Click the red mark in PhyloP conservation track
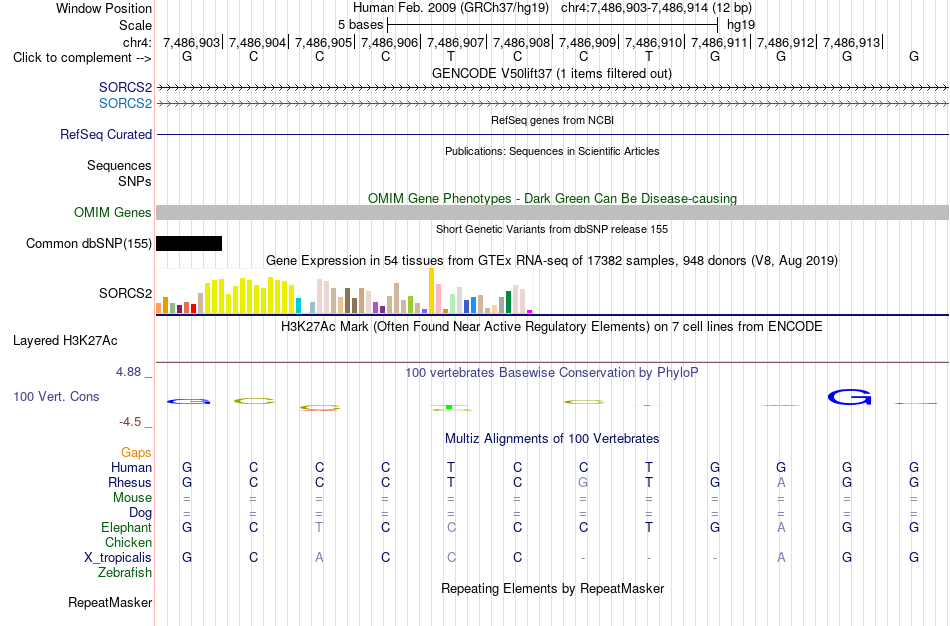Image resolution: width=950 pixels, height=626 pixels. (x=781, y=405)
